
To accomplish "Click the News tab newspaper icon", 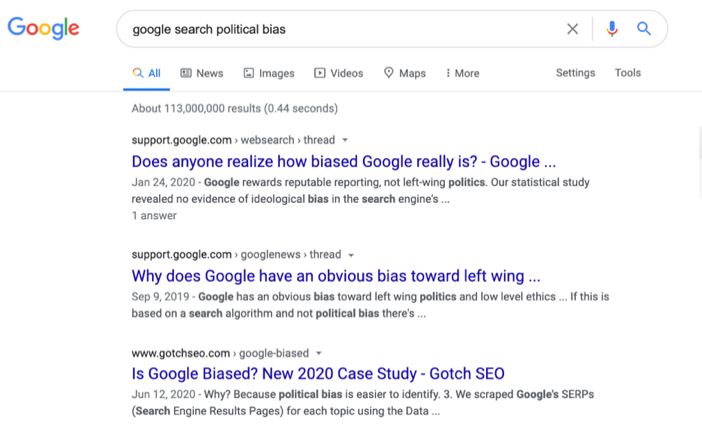I will (185, 73).
